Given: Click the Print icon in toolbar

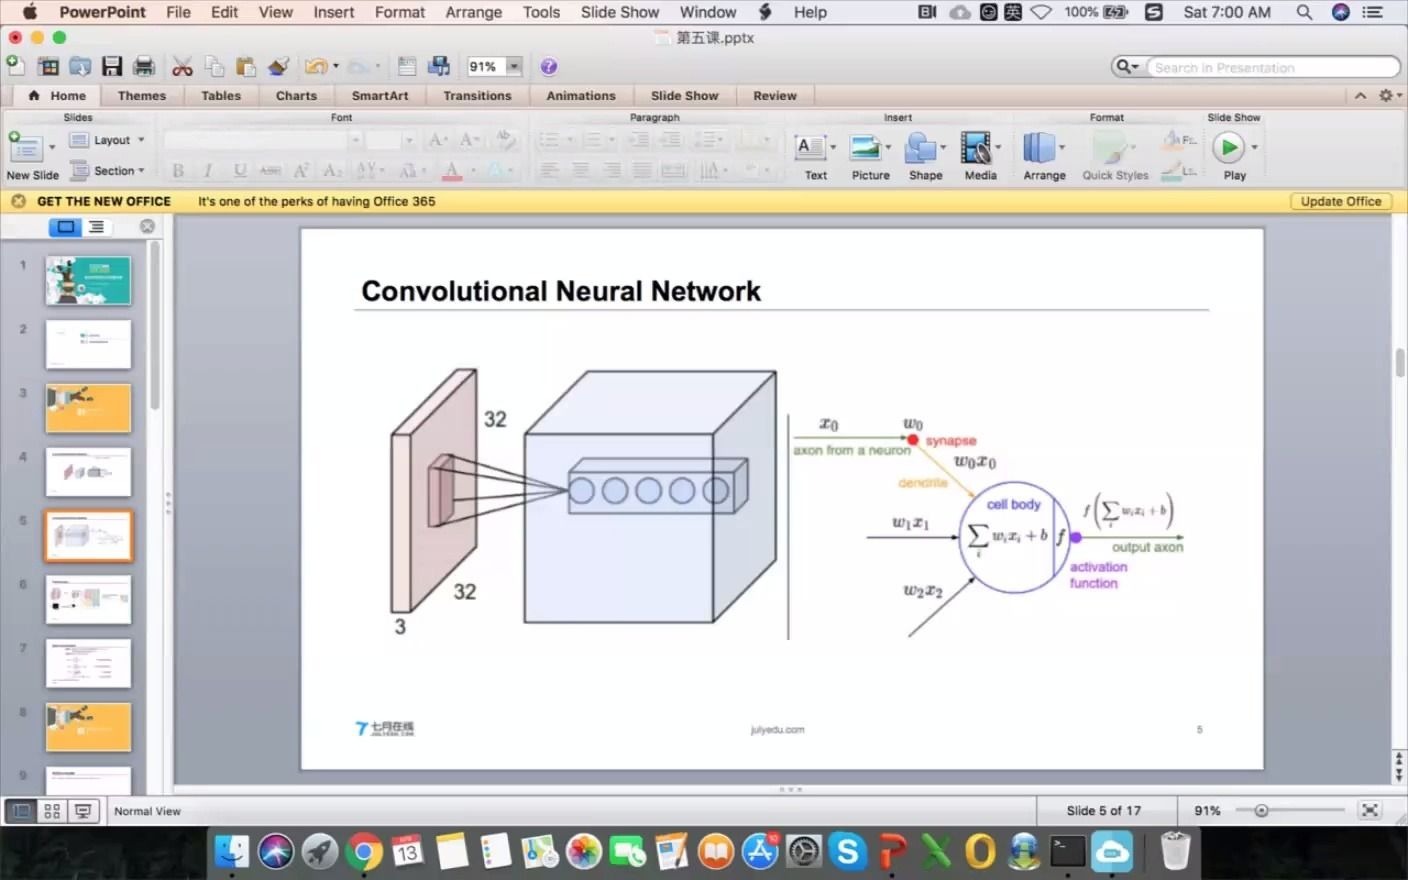Looking at the screenshot, I should coord(144,67).
